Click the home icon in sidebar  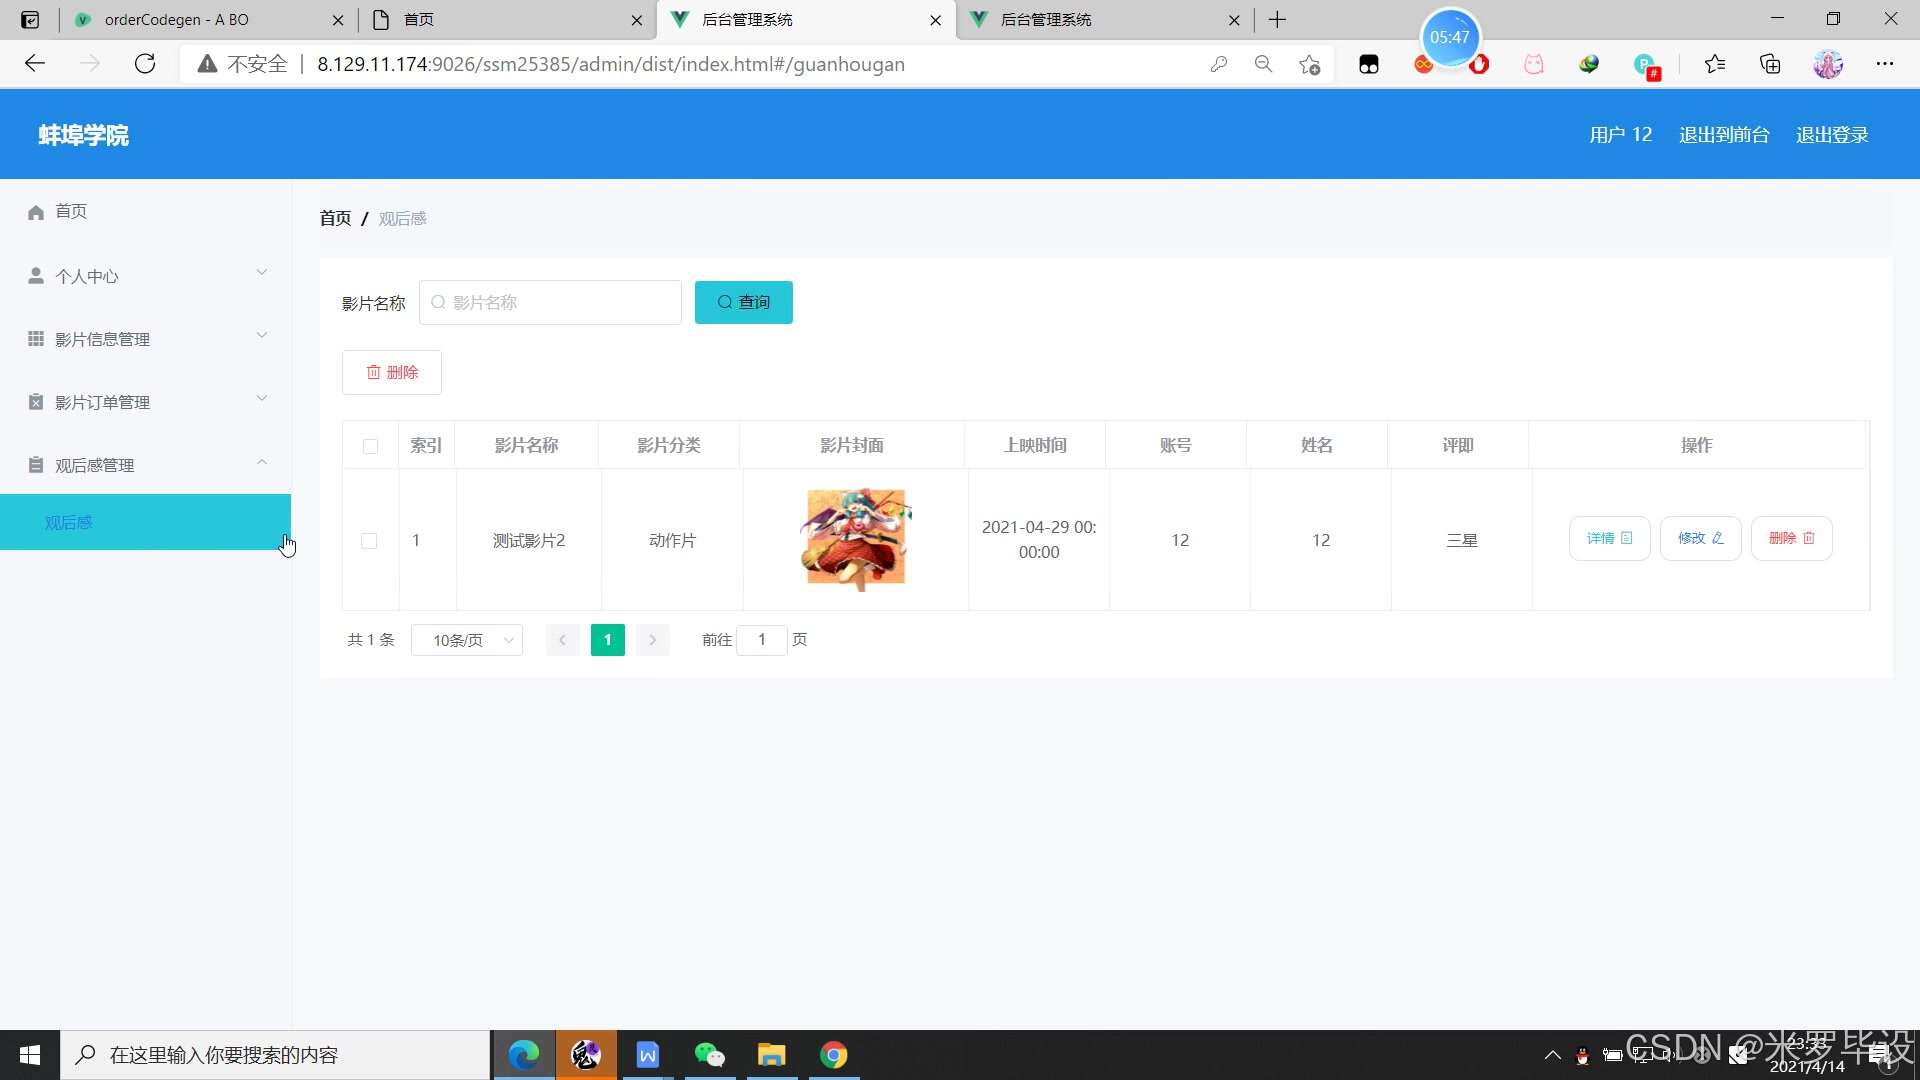(x=36, y=212)
